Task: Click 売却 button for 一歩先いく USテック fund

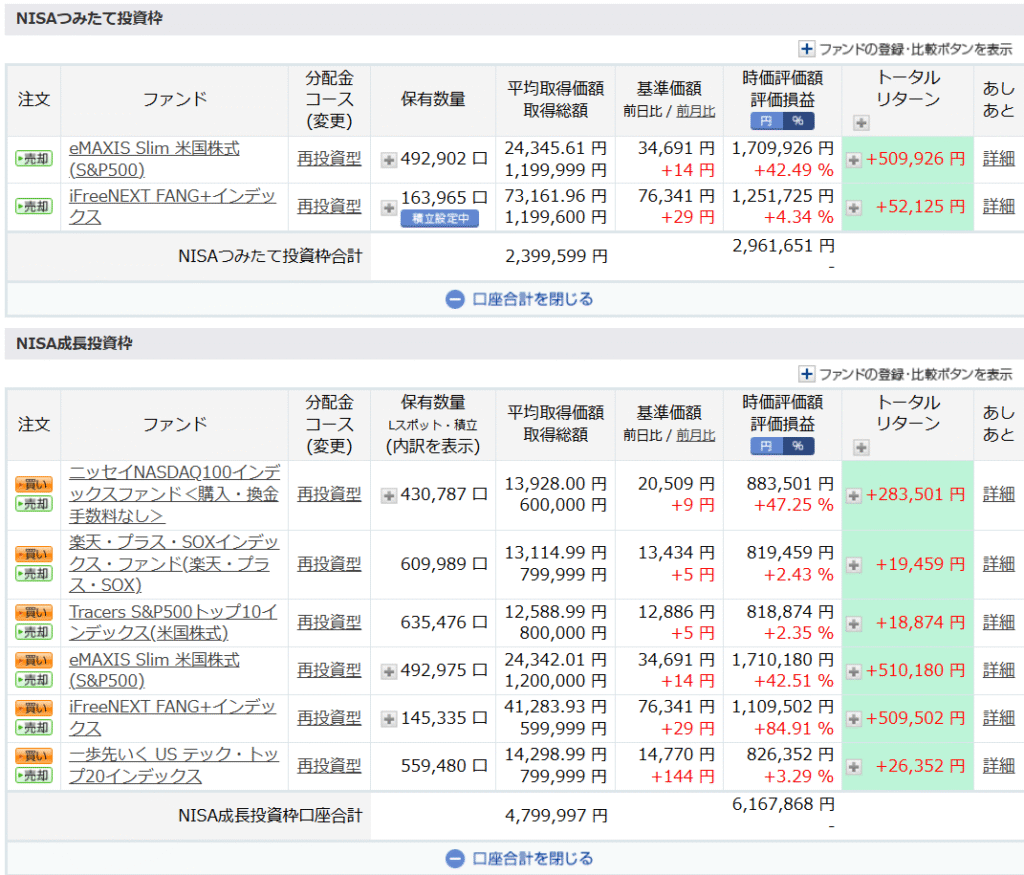Action: (x=34, y=776)
